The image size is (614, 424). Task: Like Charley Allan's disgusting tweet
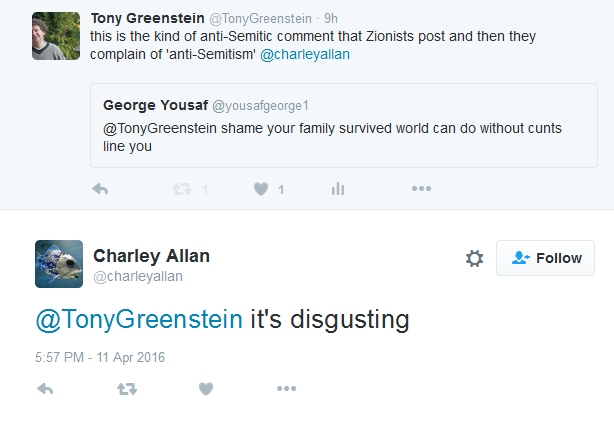[x=206, y=389]
